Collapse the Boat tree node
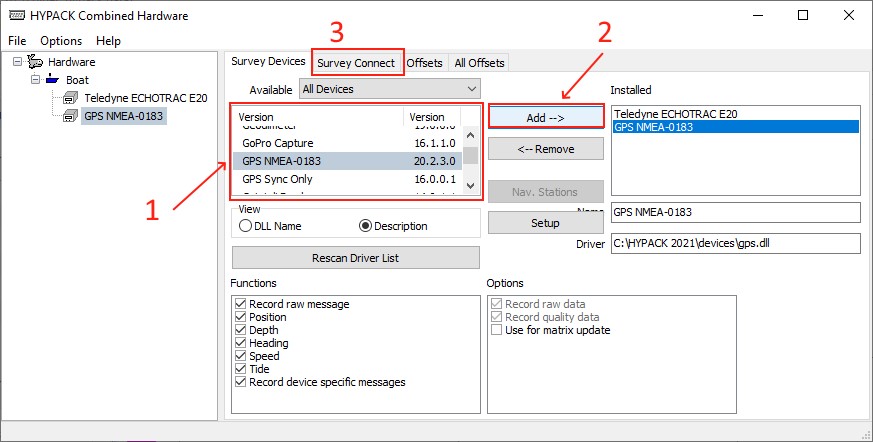 36,80
